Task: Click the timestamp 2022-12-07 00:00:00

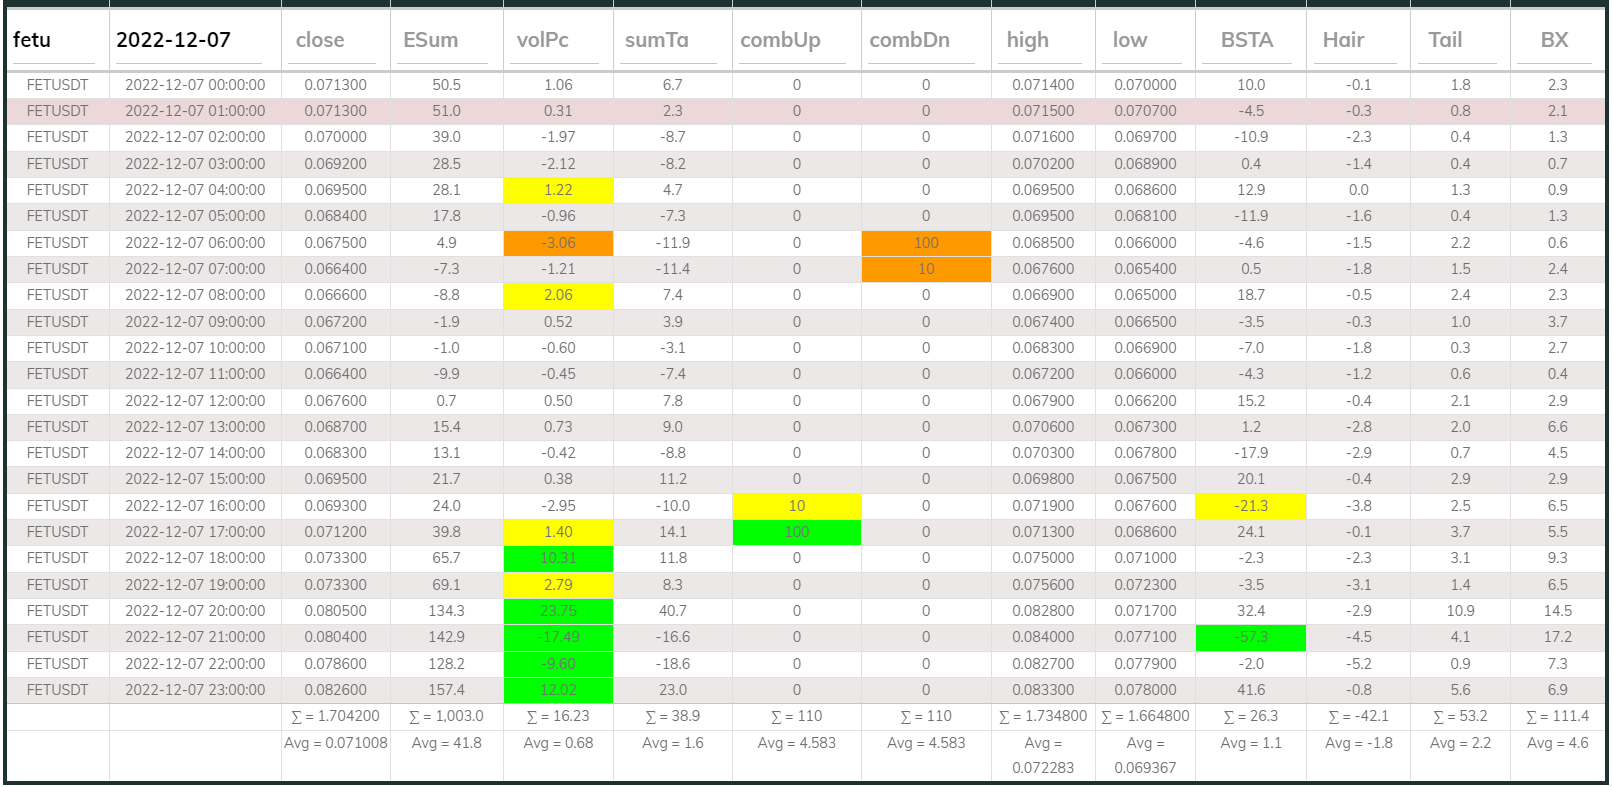Action: (195, 85)
